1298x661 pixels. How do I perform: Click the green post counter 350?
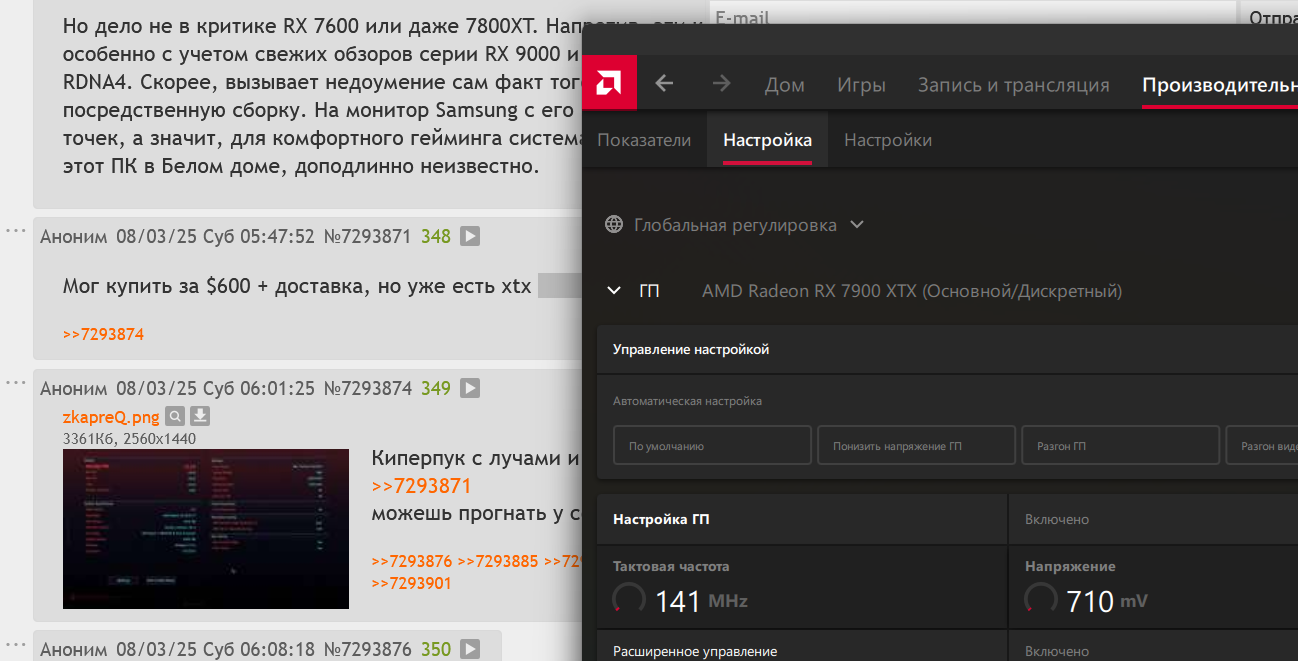click(436, 650)
